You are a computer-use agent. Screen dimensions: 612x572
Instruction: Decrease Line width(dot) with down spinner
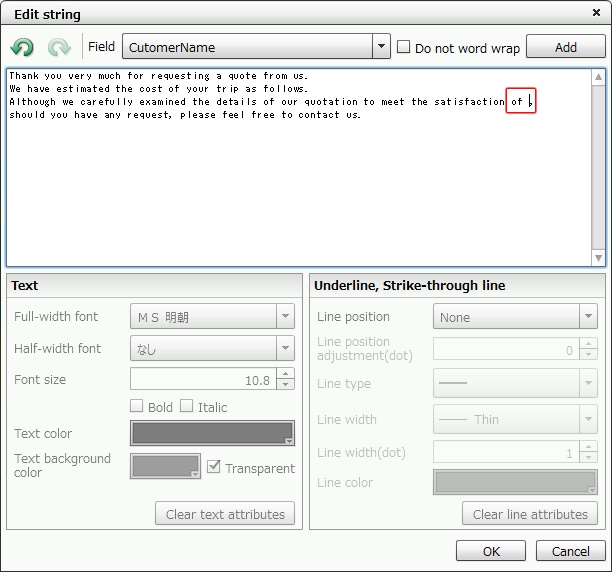coord(588,457)
